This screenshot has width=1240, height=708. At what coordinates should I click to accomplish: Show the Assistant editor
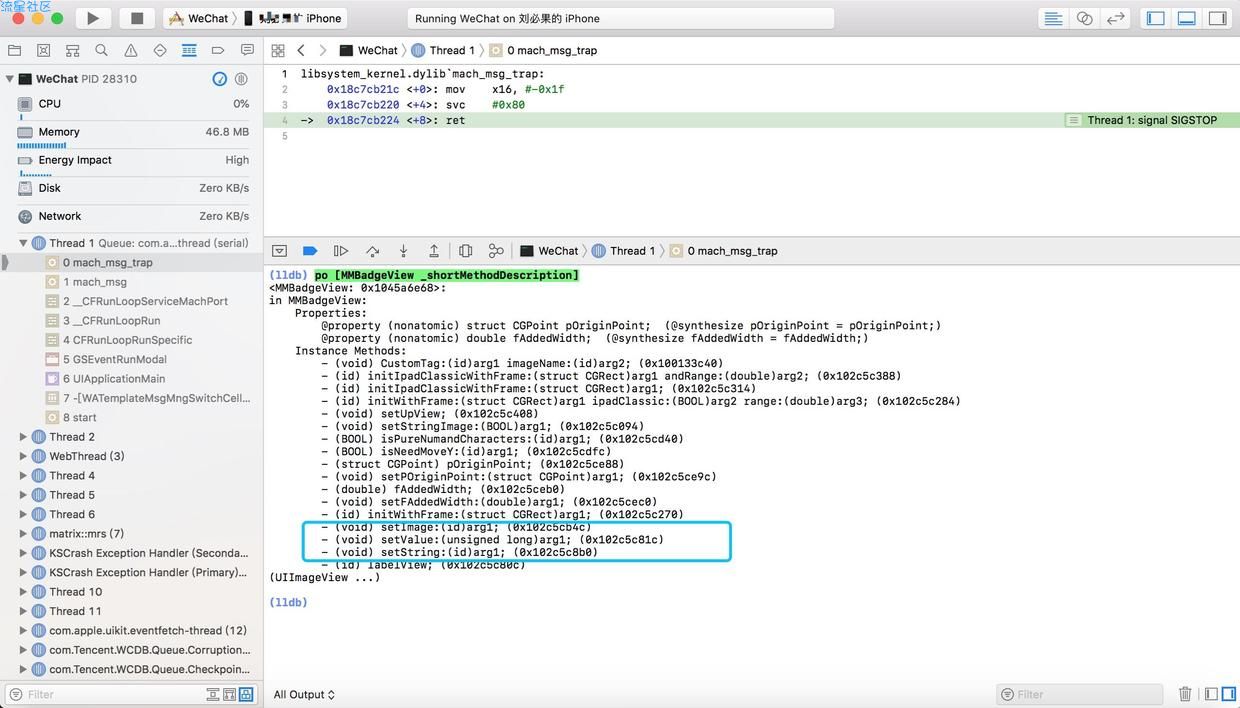(x=1085, y=18)
